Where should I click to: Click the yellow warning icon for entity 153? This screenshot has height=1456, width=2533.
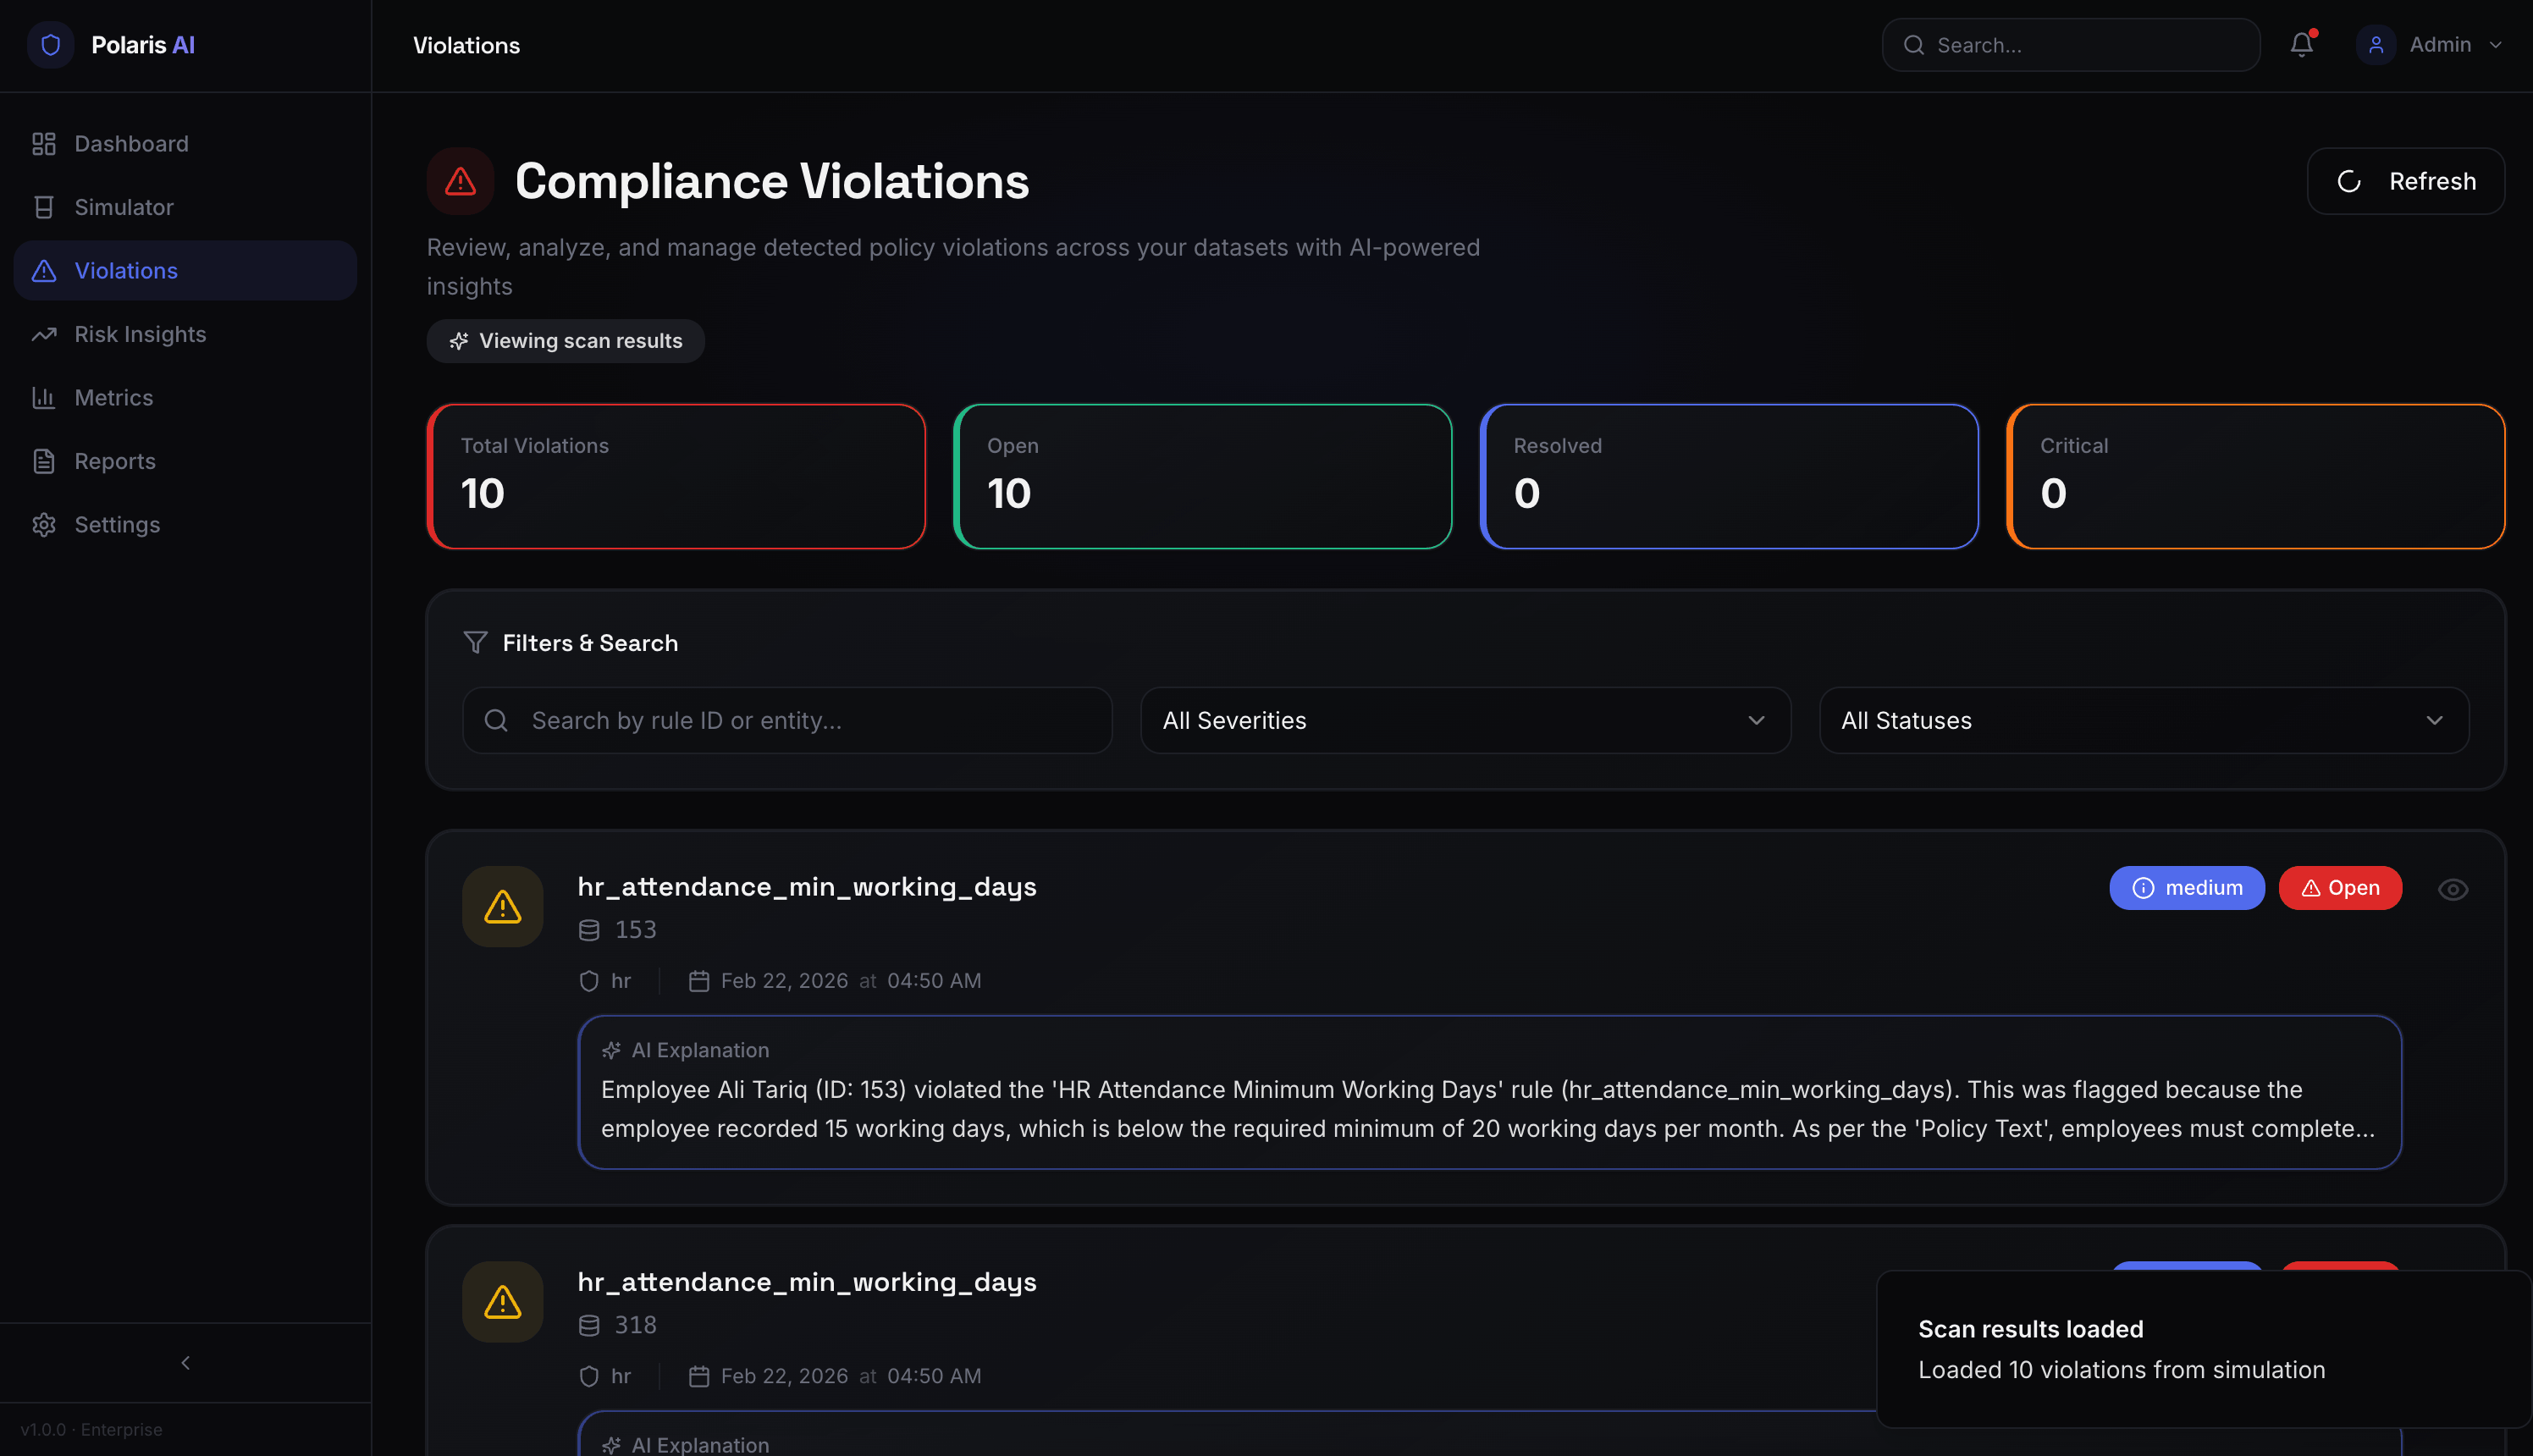[502, 906]
